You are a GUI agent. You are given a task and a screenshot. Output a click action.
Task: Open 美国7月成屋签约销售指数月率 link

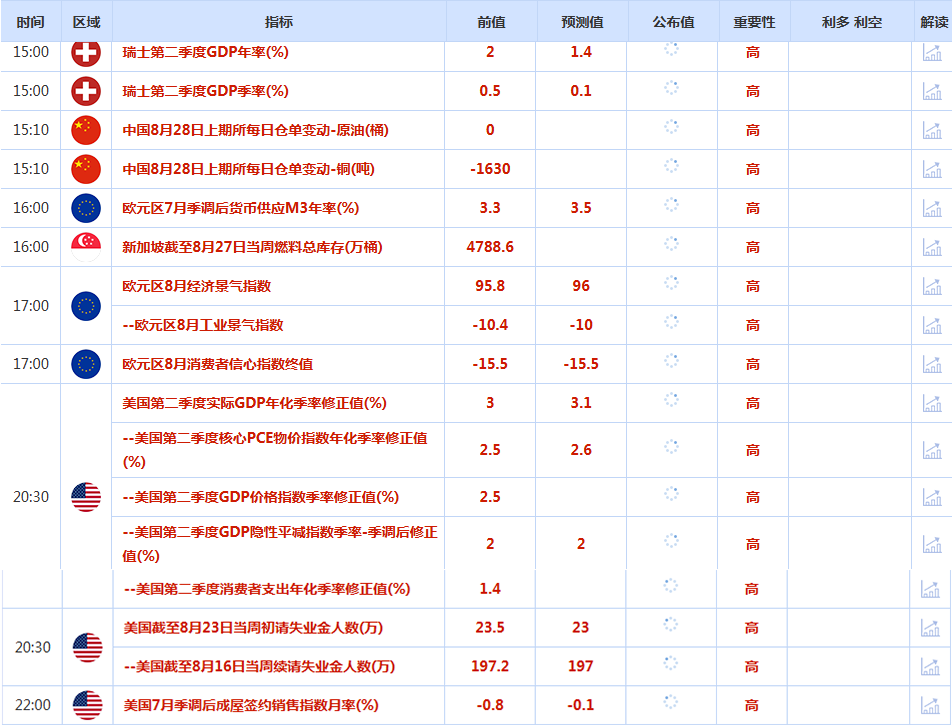click(251, 705)
